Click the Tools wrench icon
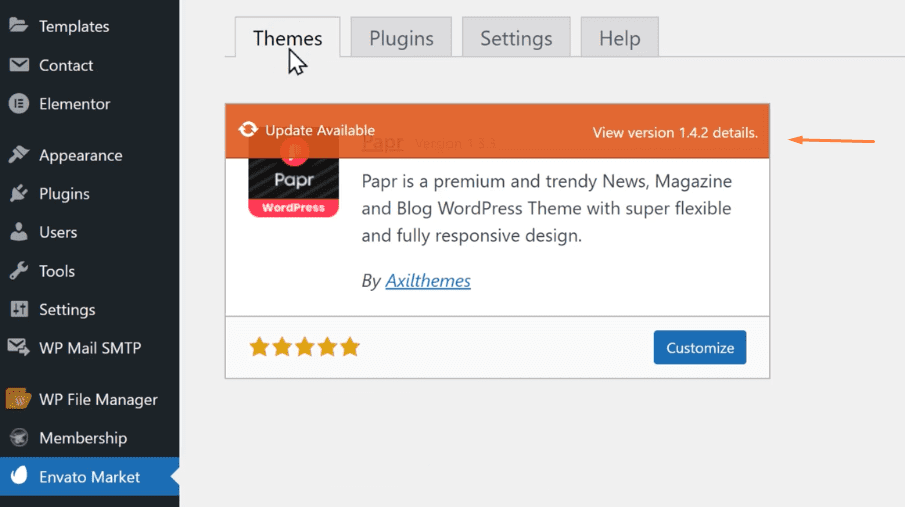Image resolution: width=905 pixels, height=507 pixels. pos(18,270)
